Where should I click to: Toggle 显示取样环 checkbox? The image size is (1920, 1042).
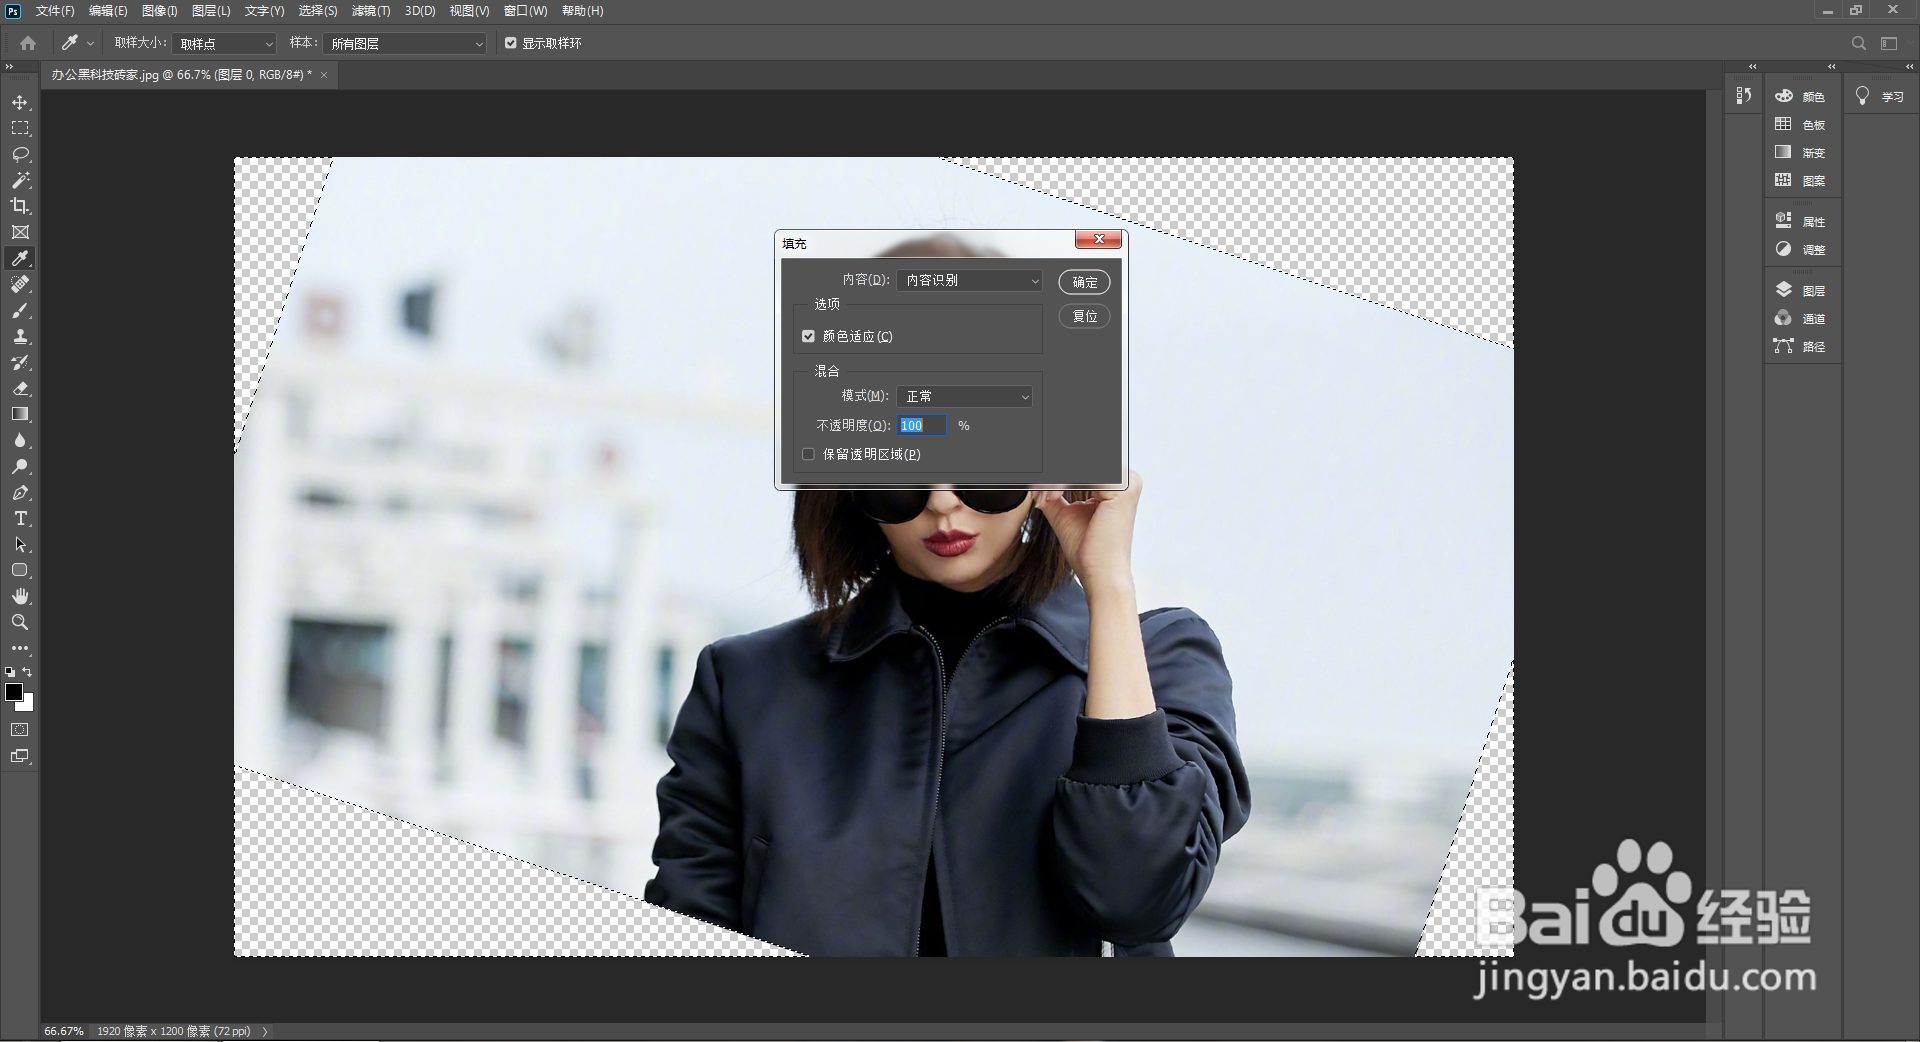511,43
